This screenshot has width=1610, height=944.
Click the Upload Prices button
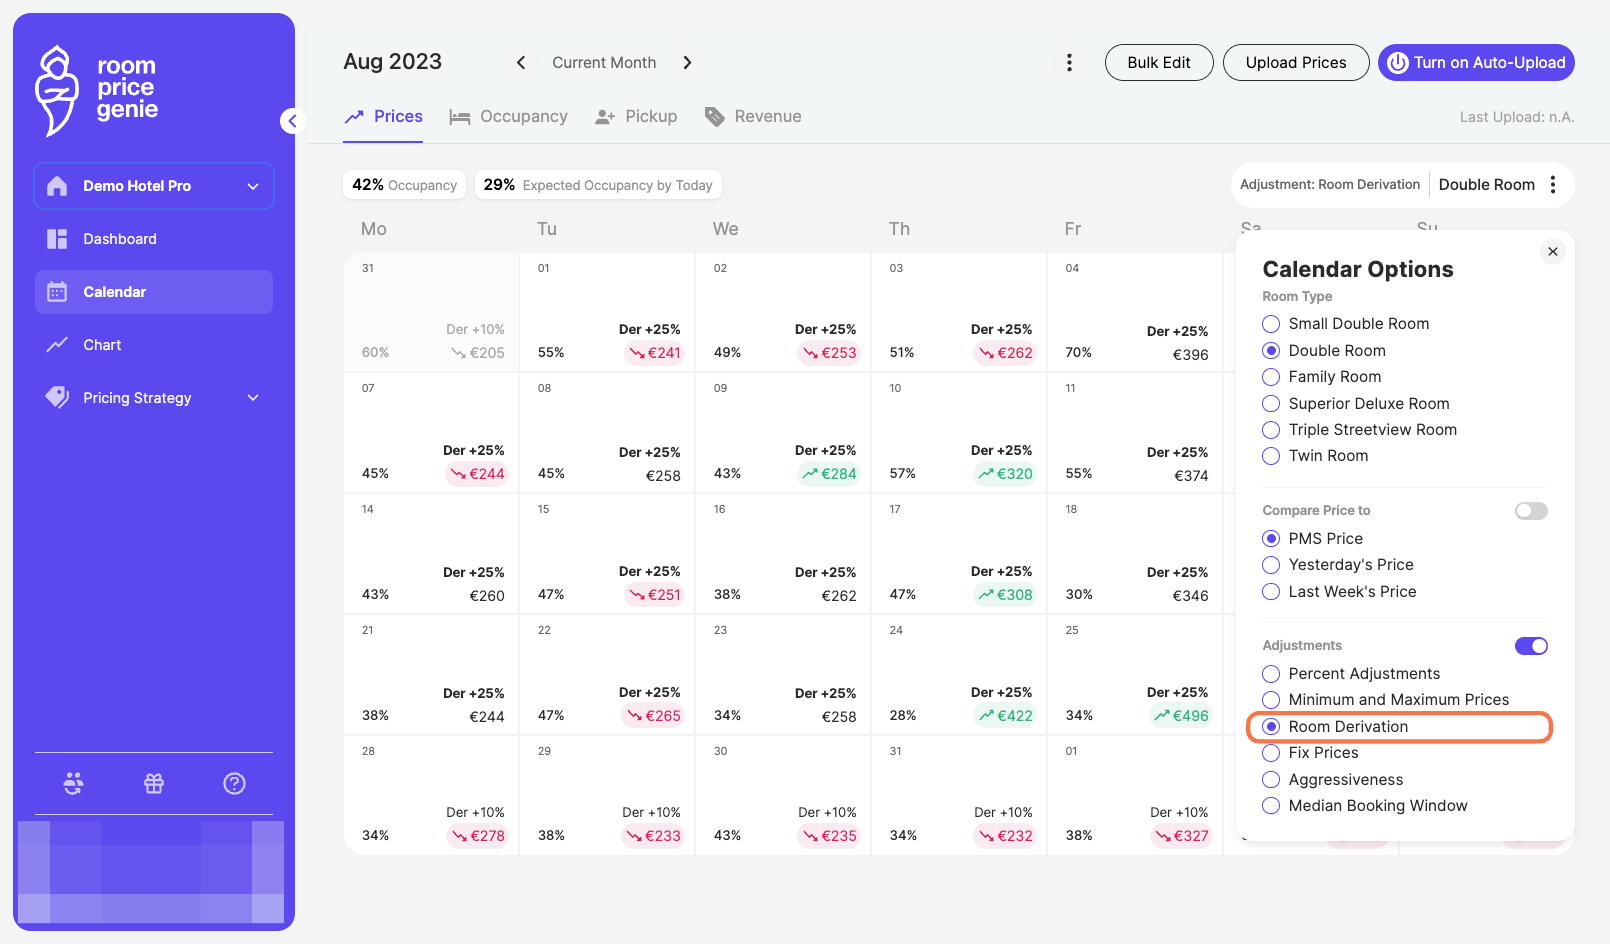(x=1296, y=63)
